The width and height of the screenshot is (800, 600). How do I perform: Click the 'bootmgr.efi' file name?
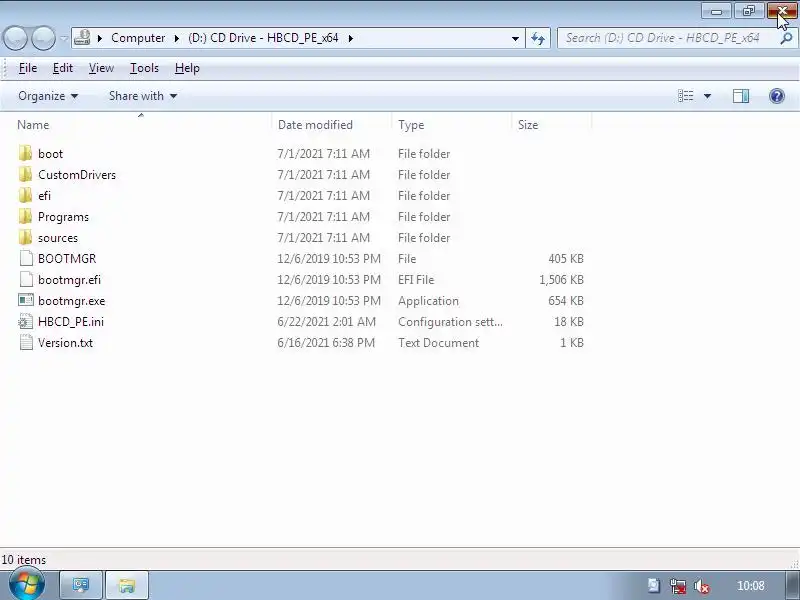pyautogui.click(x=69, y=280)
